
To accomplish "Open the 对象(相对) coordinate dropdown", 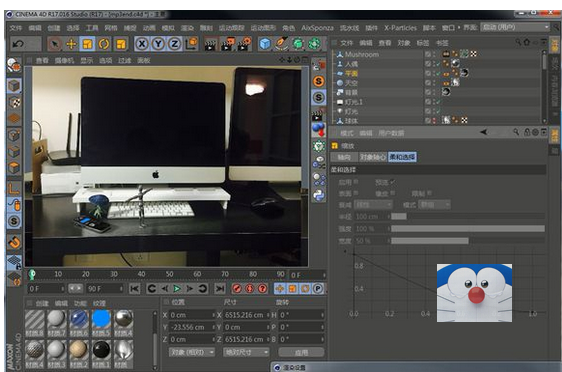I will [192, 352].
